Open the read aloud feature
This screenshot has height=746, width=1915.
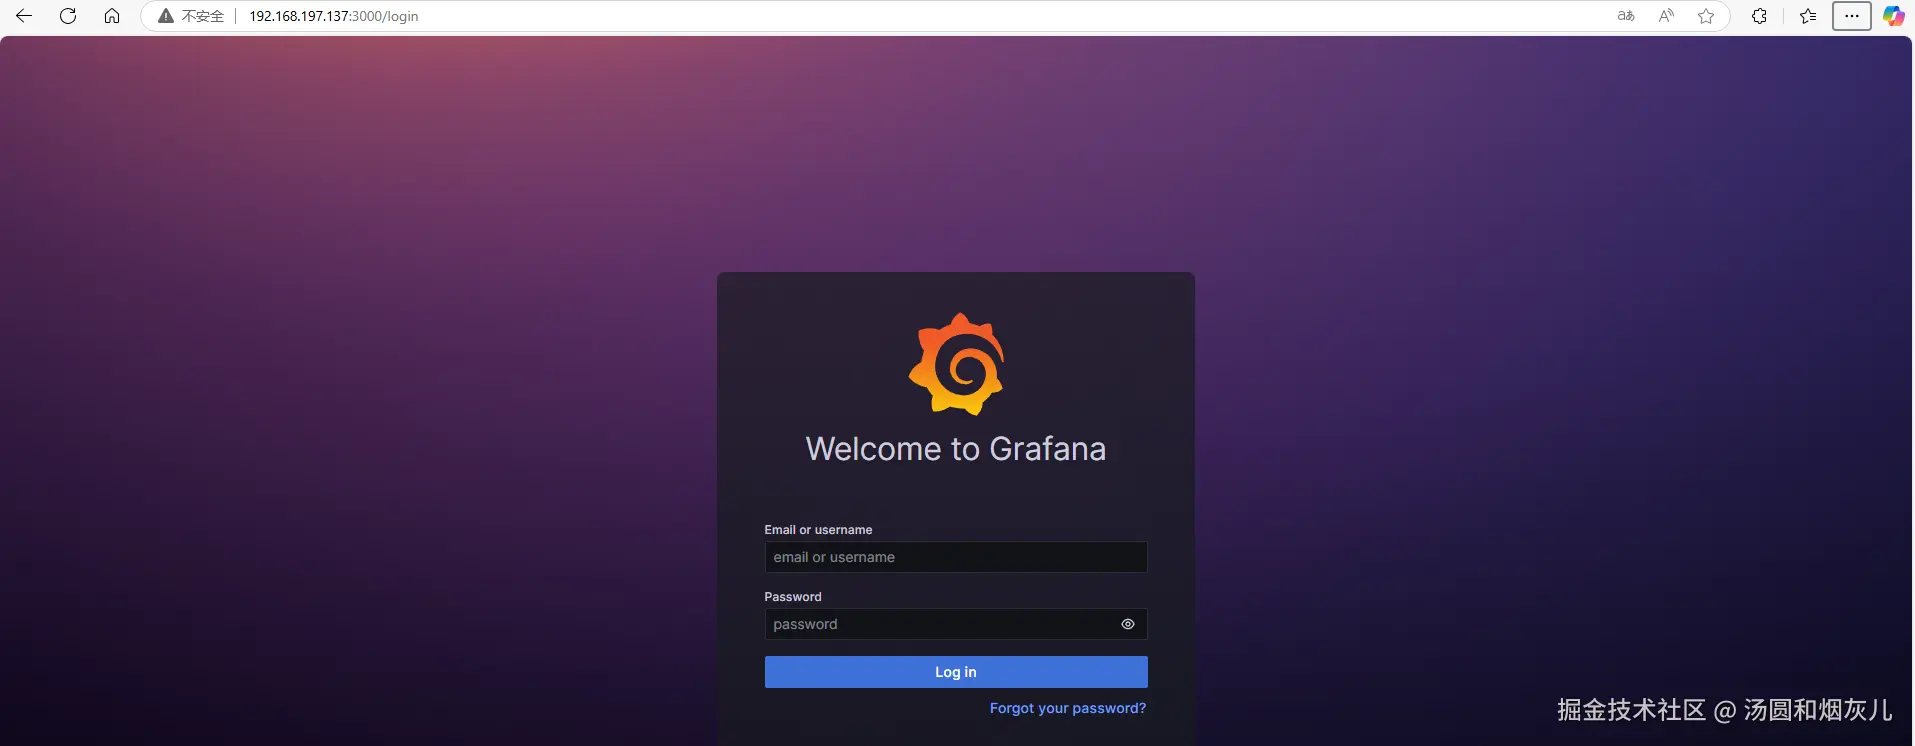(x=1666, y=16)
